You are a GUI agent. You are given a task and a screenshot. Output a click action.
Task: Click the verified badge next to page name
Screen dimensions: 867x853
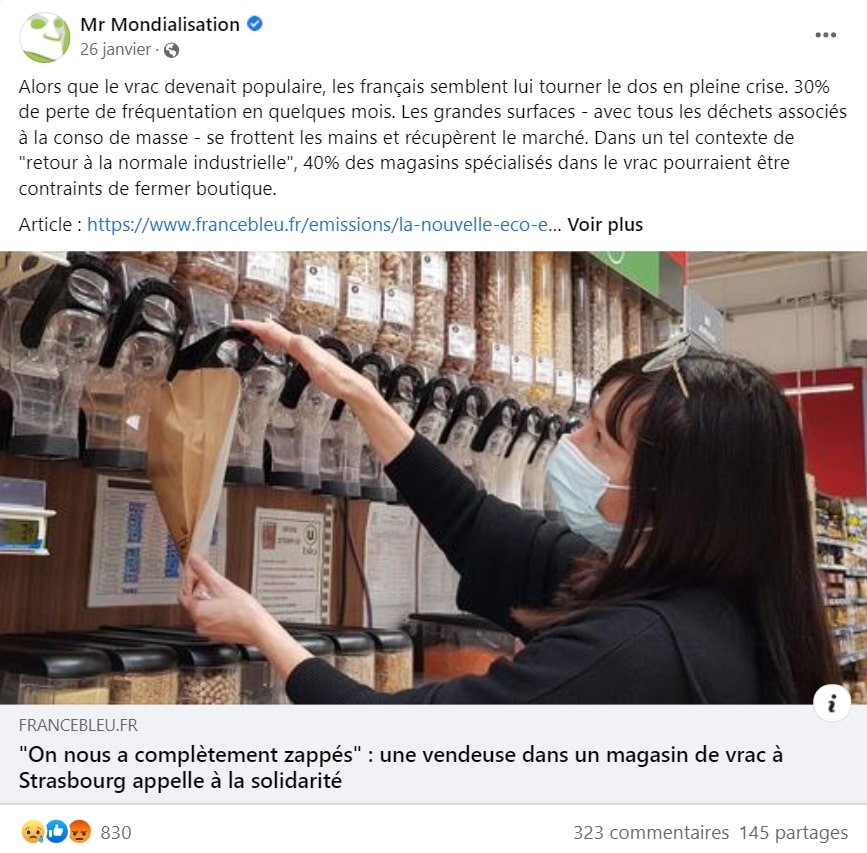[x=254, y=24]
